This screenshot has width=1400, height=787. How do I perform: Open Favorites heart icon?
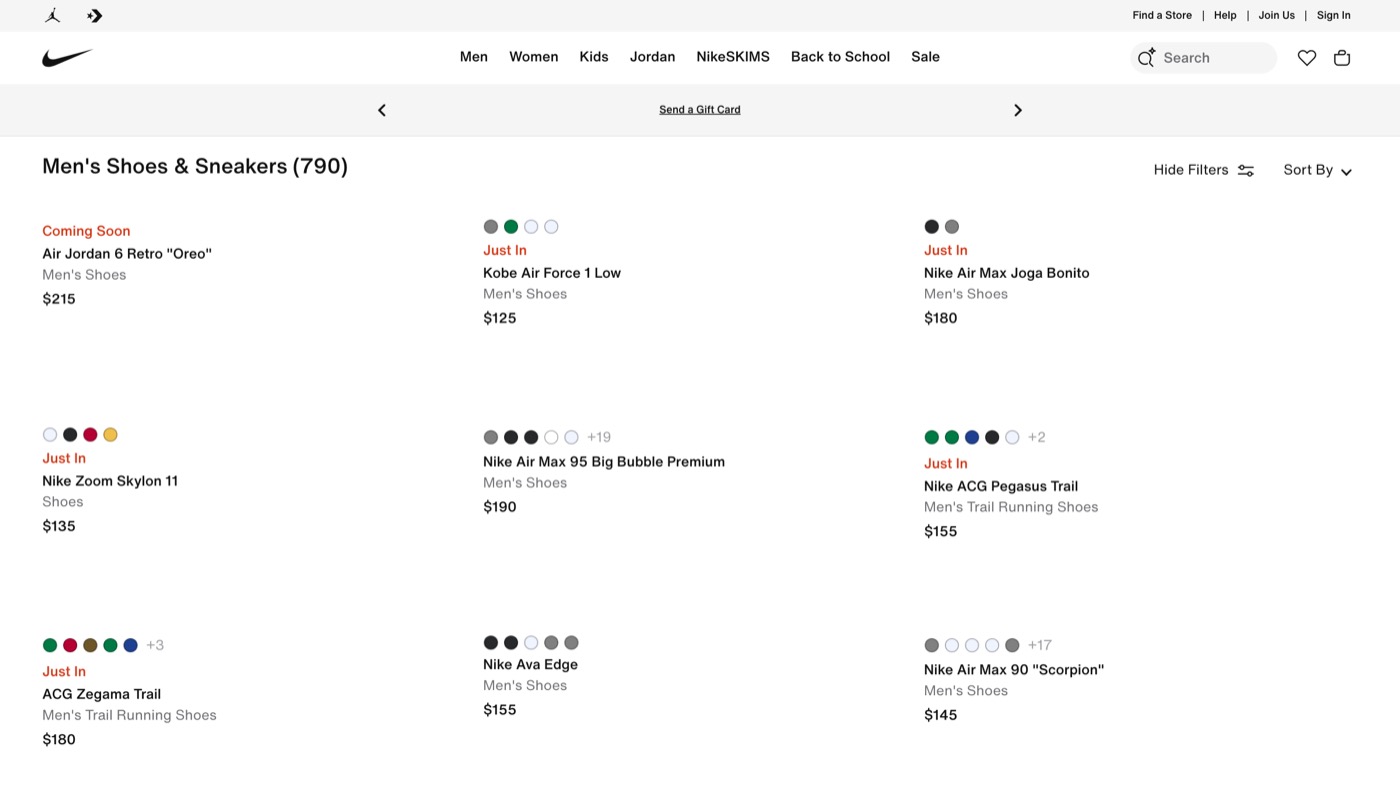(x=1307, y=58)
